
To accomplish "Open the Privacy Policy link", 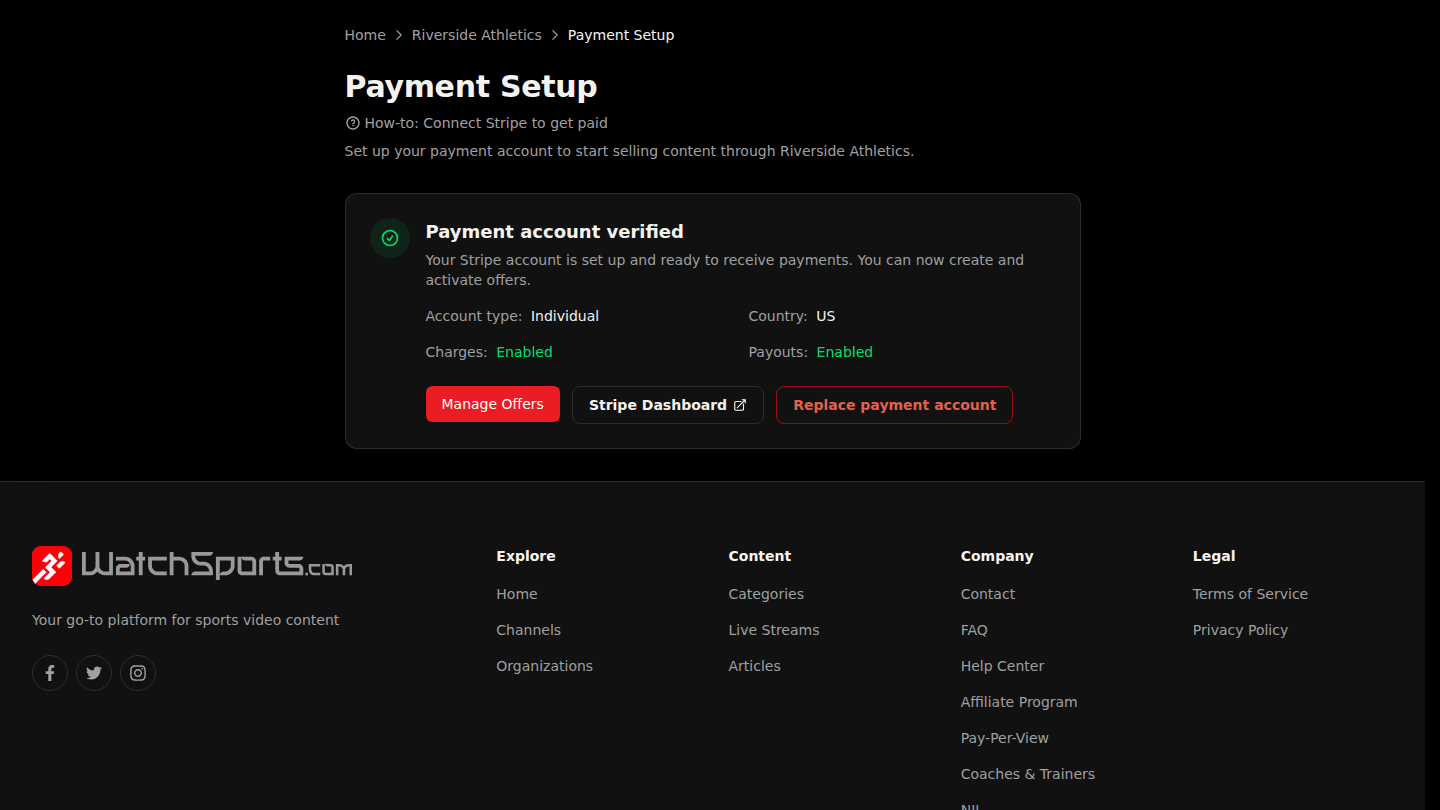I will [1240, 630].
